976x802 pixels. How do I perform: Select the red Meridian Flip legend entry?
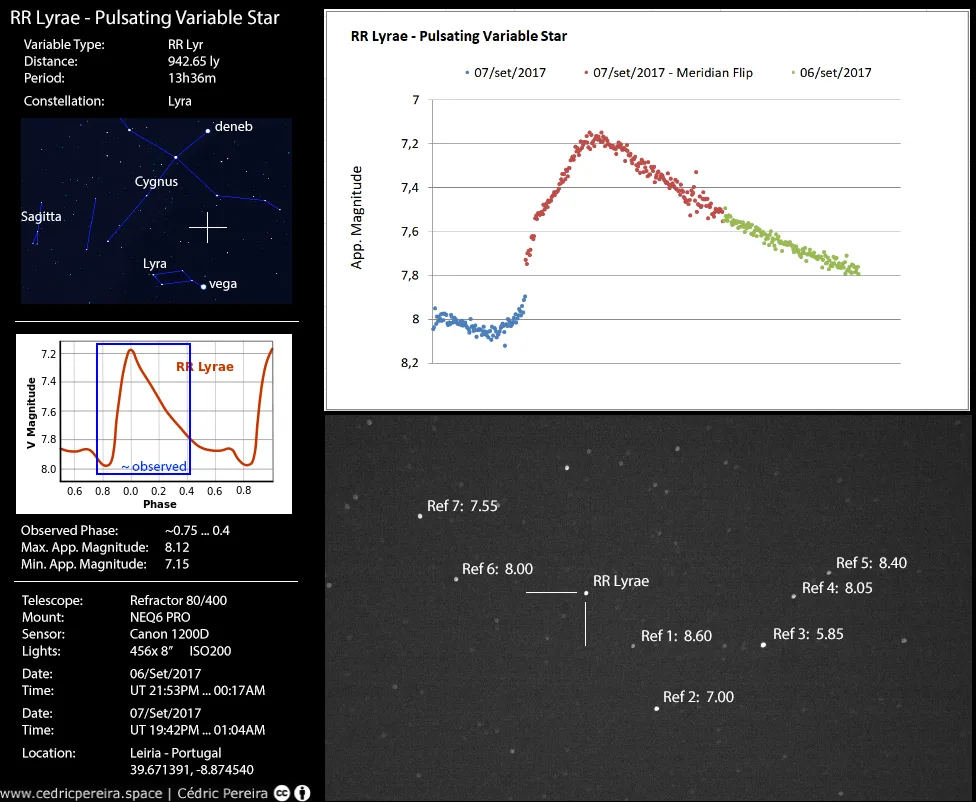pos(667,73)
